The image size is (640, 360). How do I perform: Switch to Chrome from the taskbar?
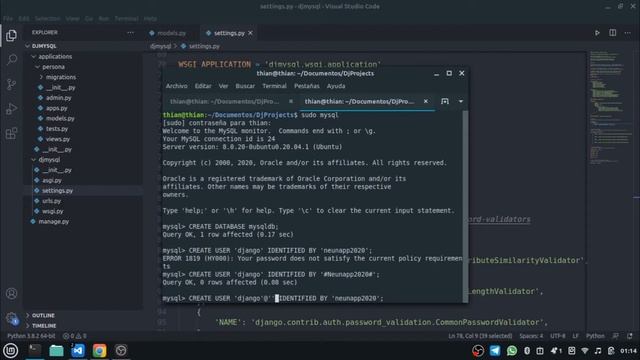(99, 351)
